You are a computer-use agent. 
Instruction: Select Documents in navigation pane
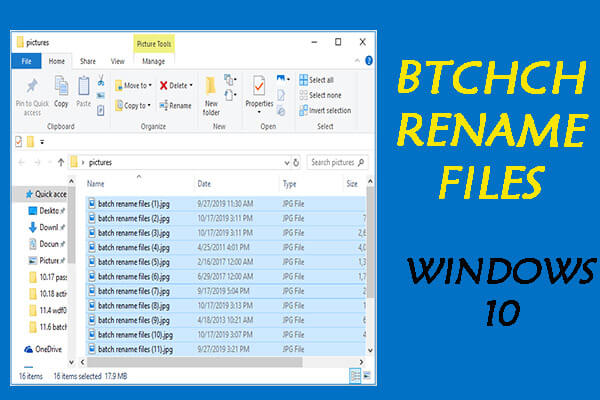49,244
